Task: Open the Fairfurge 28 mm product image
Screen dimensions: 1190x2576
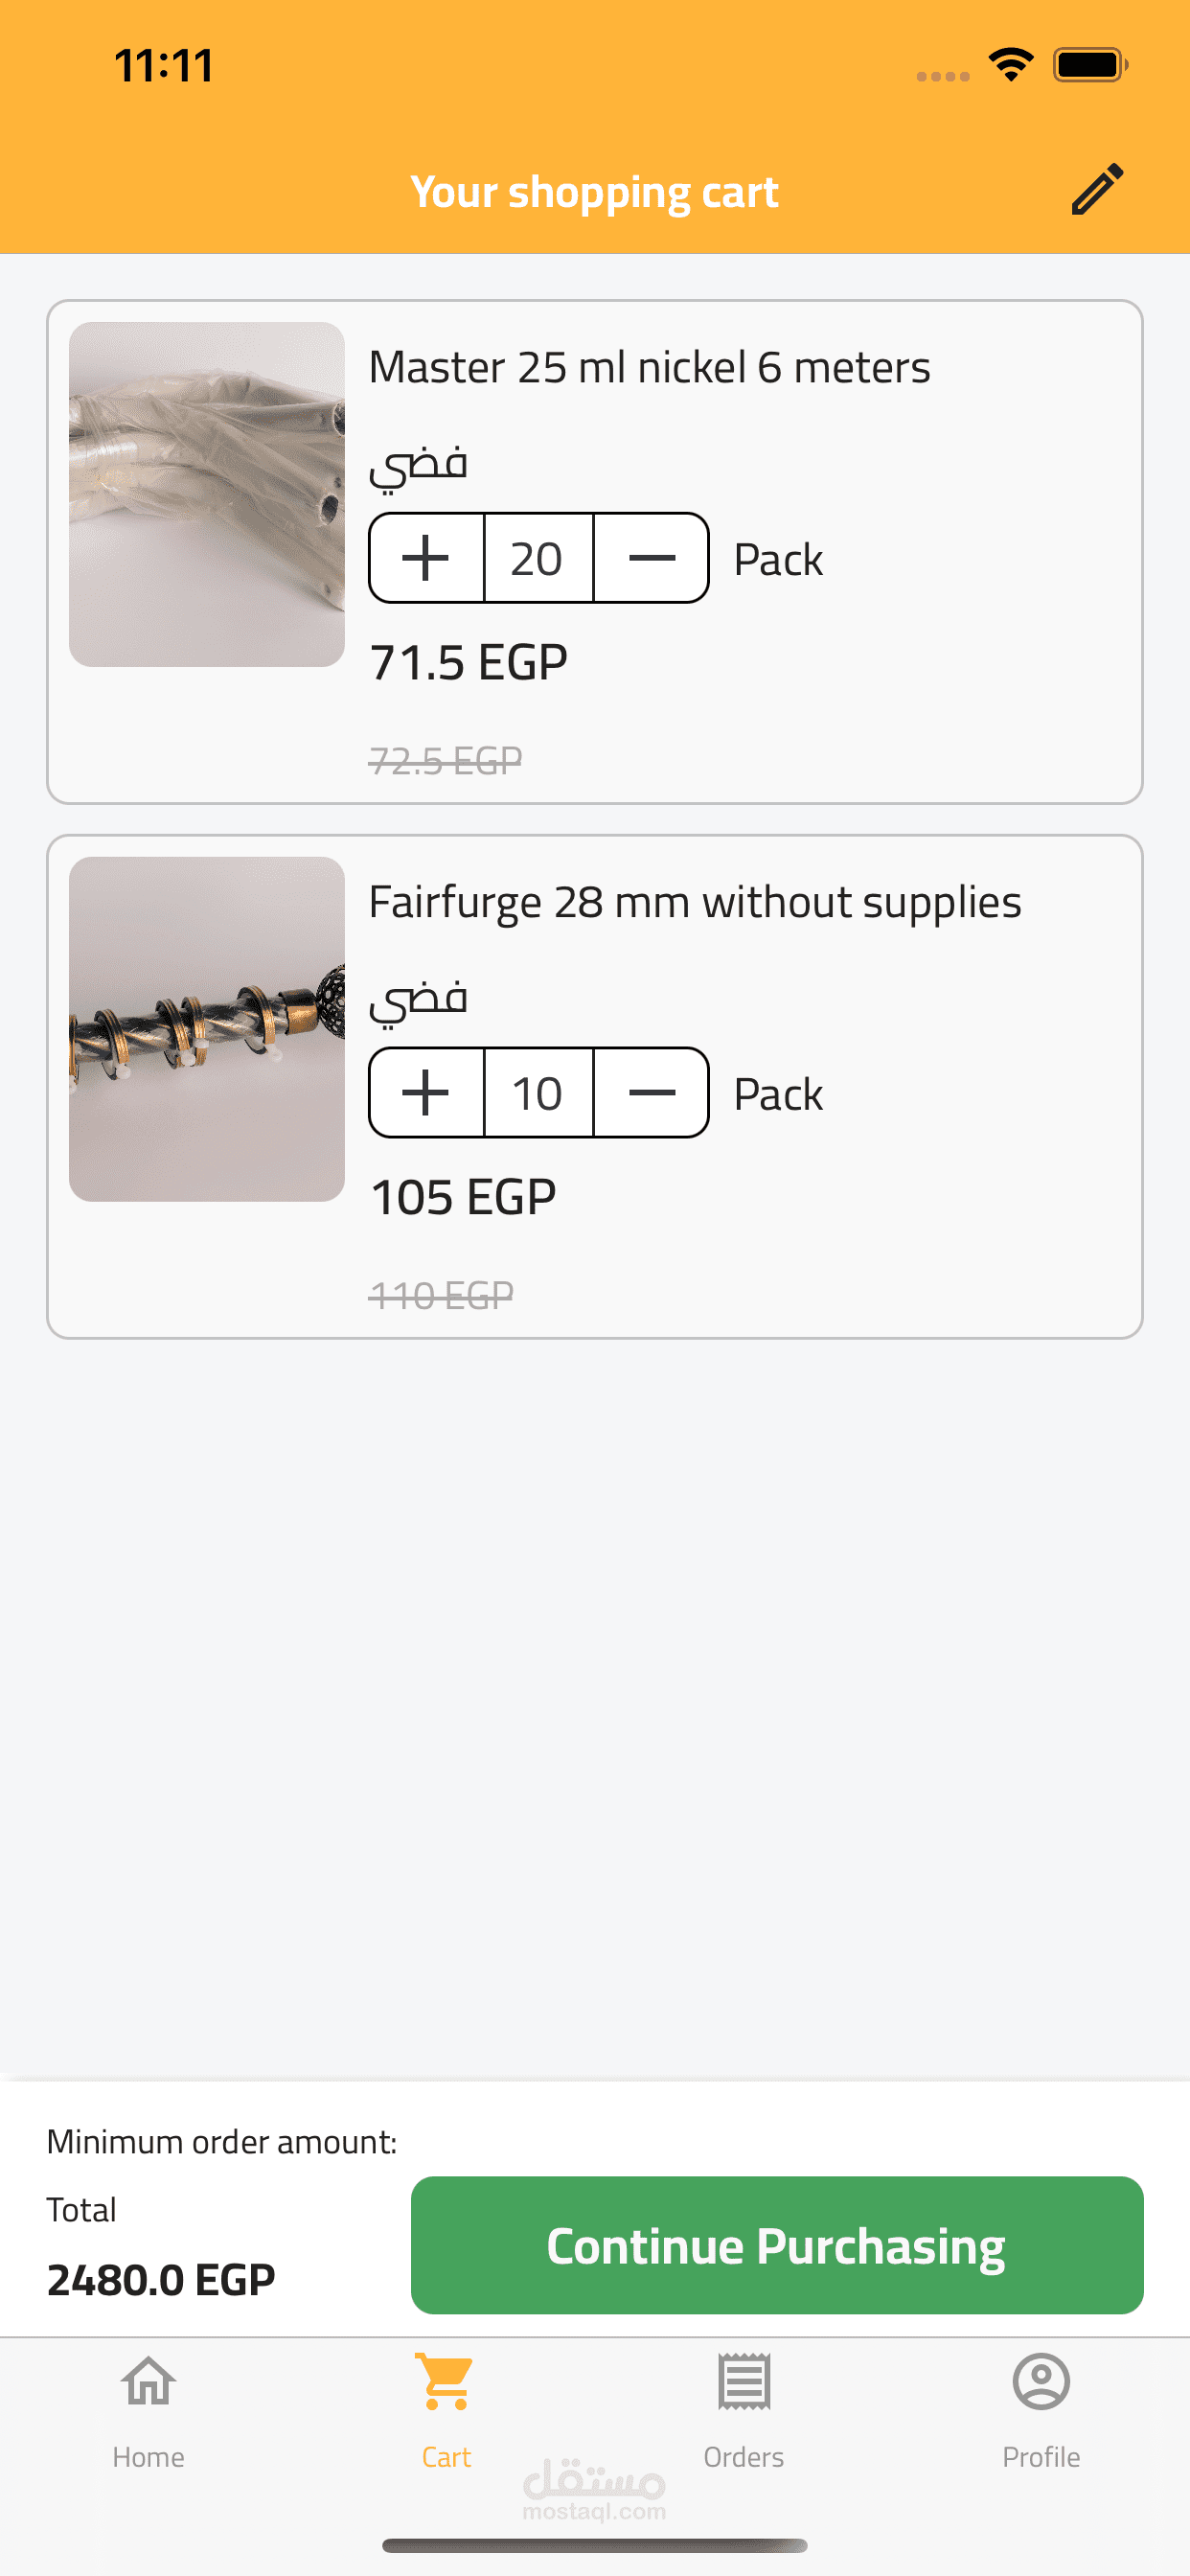Action: [207, 1029]
